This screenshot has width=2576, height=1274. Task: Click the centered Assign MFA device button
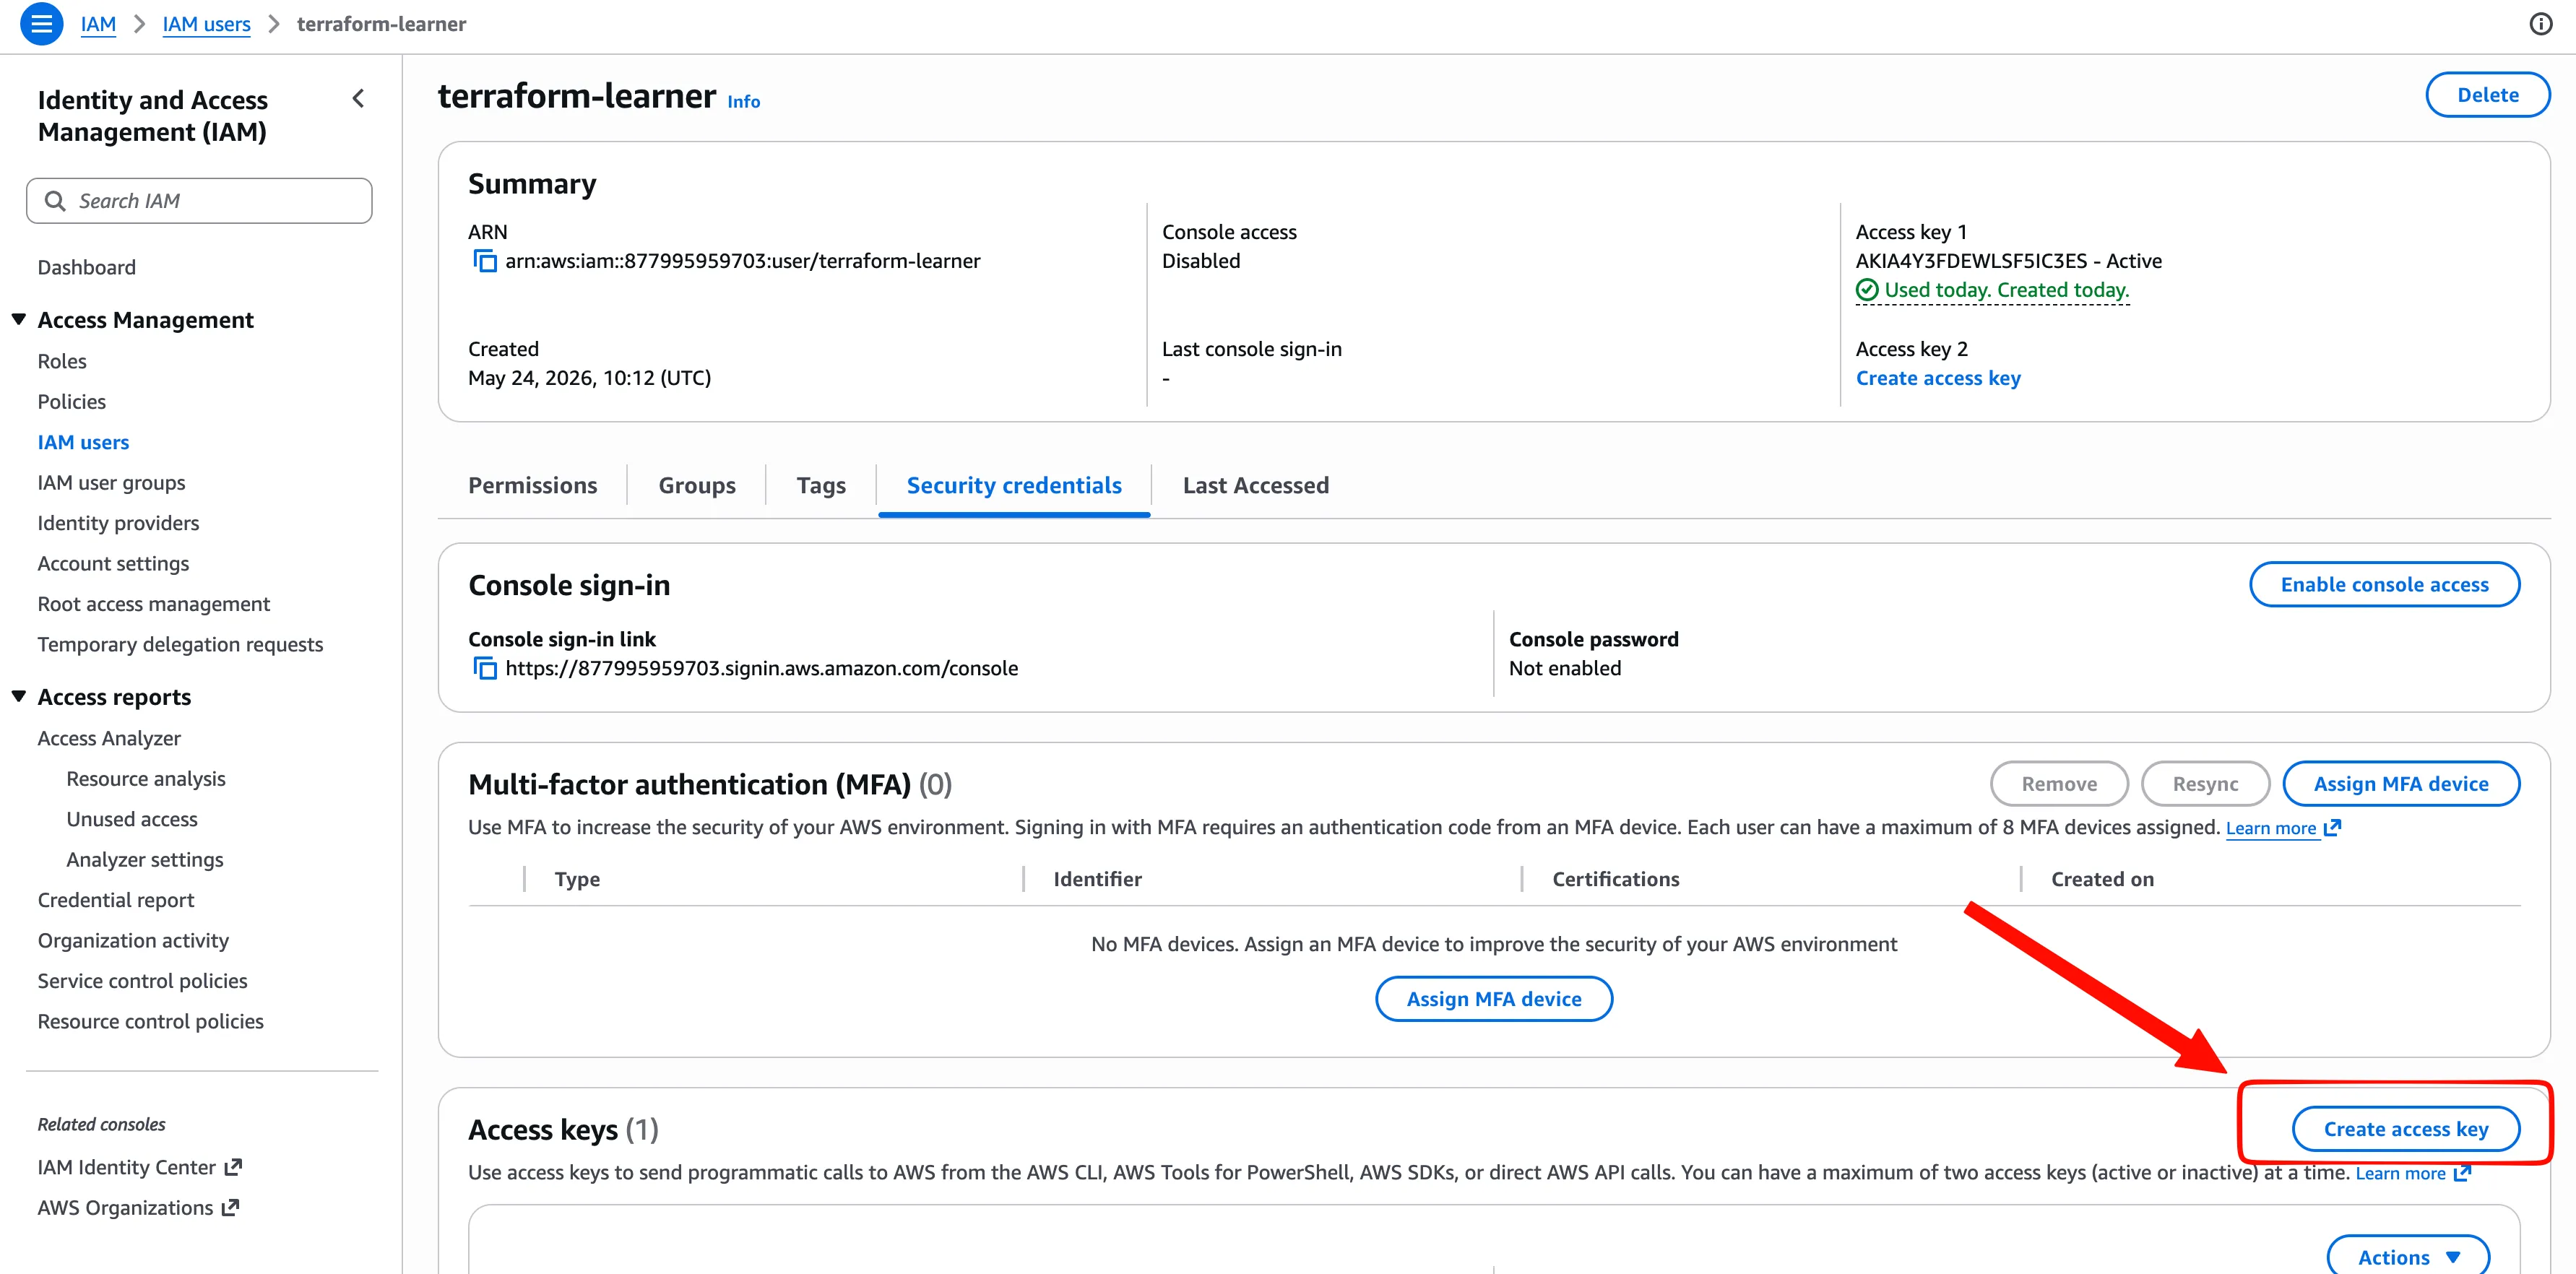point(1494,999)
